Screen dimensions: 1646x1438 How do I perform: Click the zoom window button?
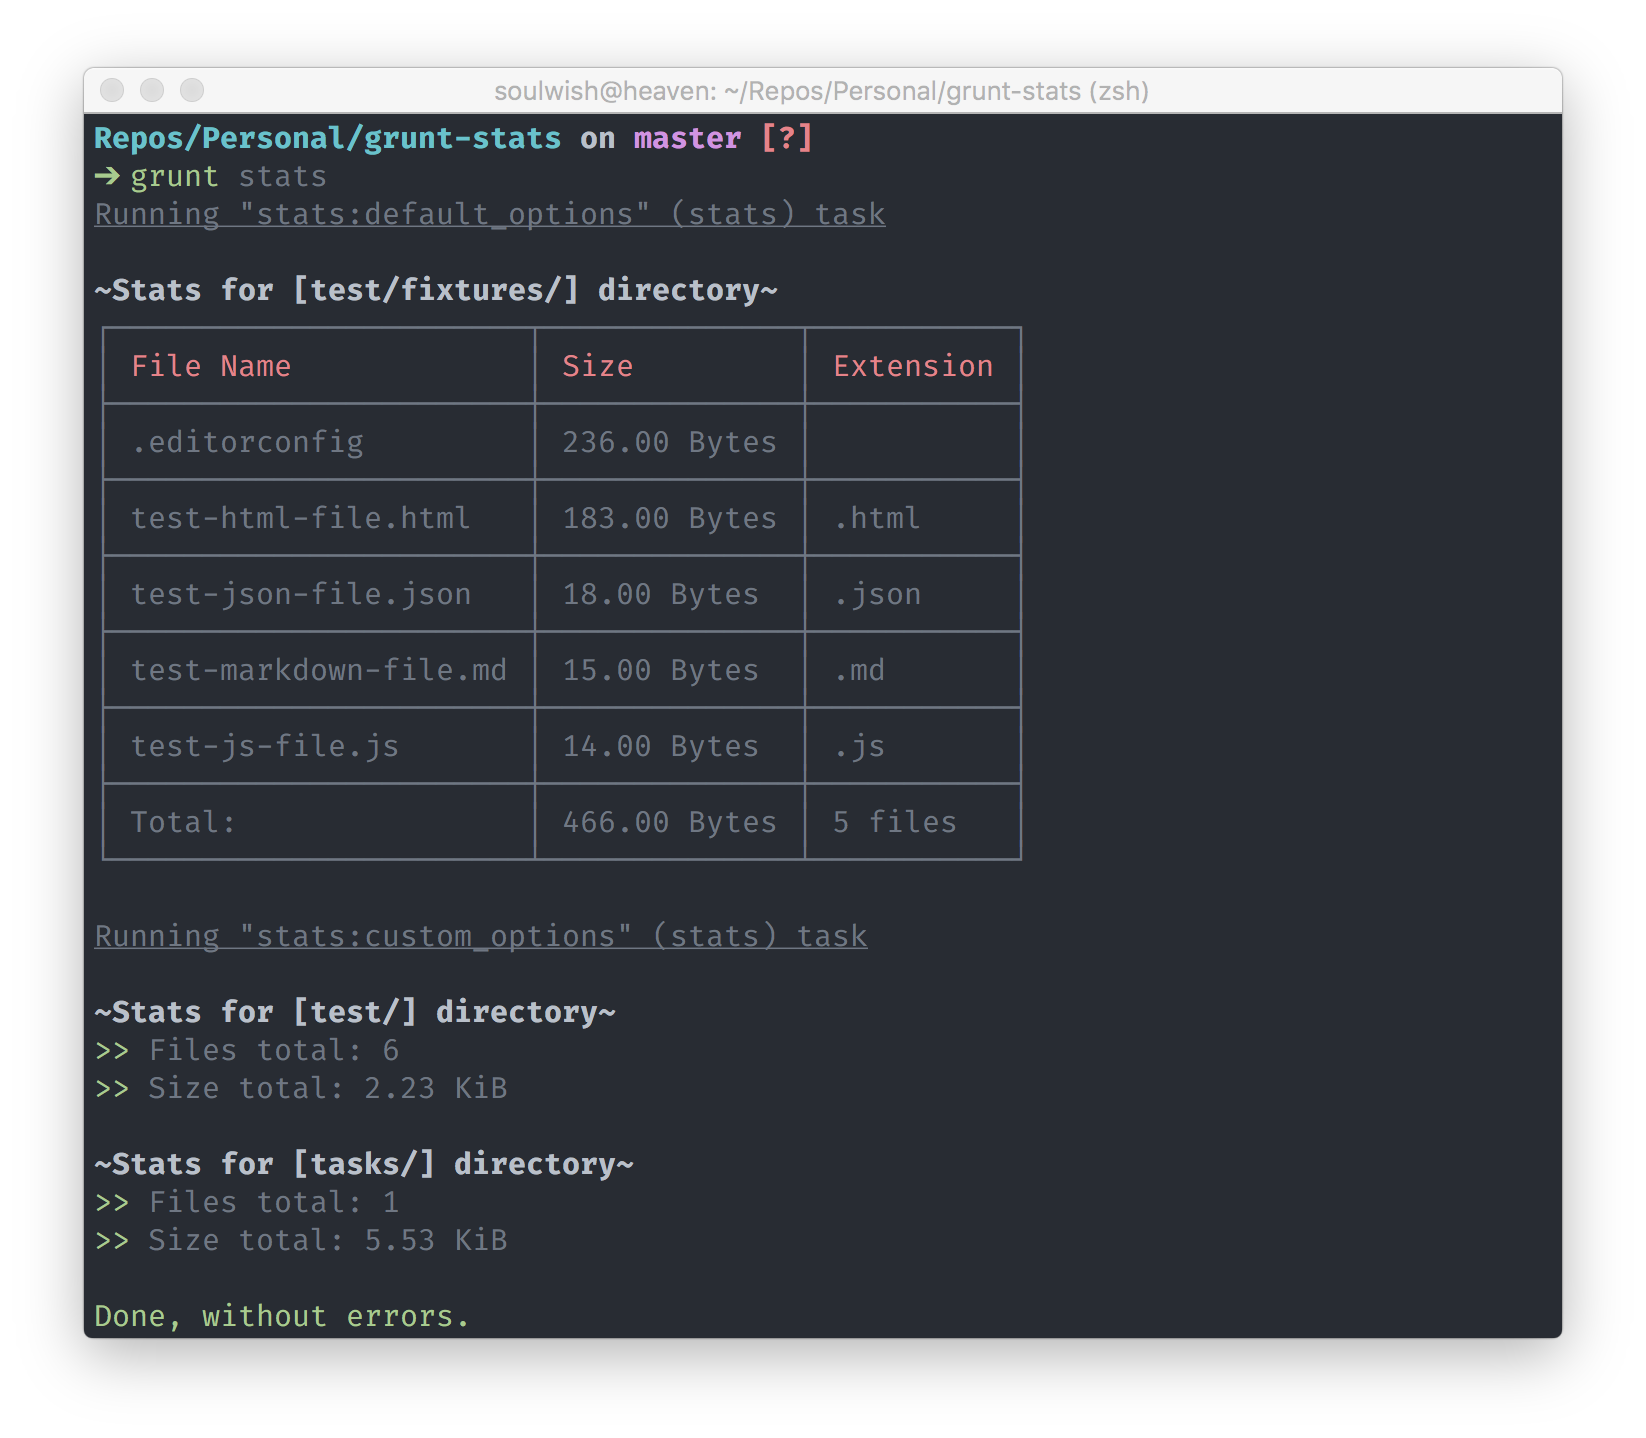point(192,90)
